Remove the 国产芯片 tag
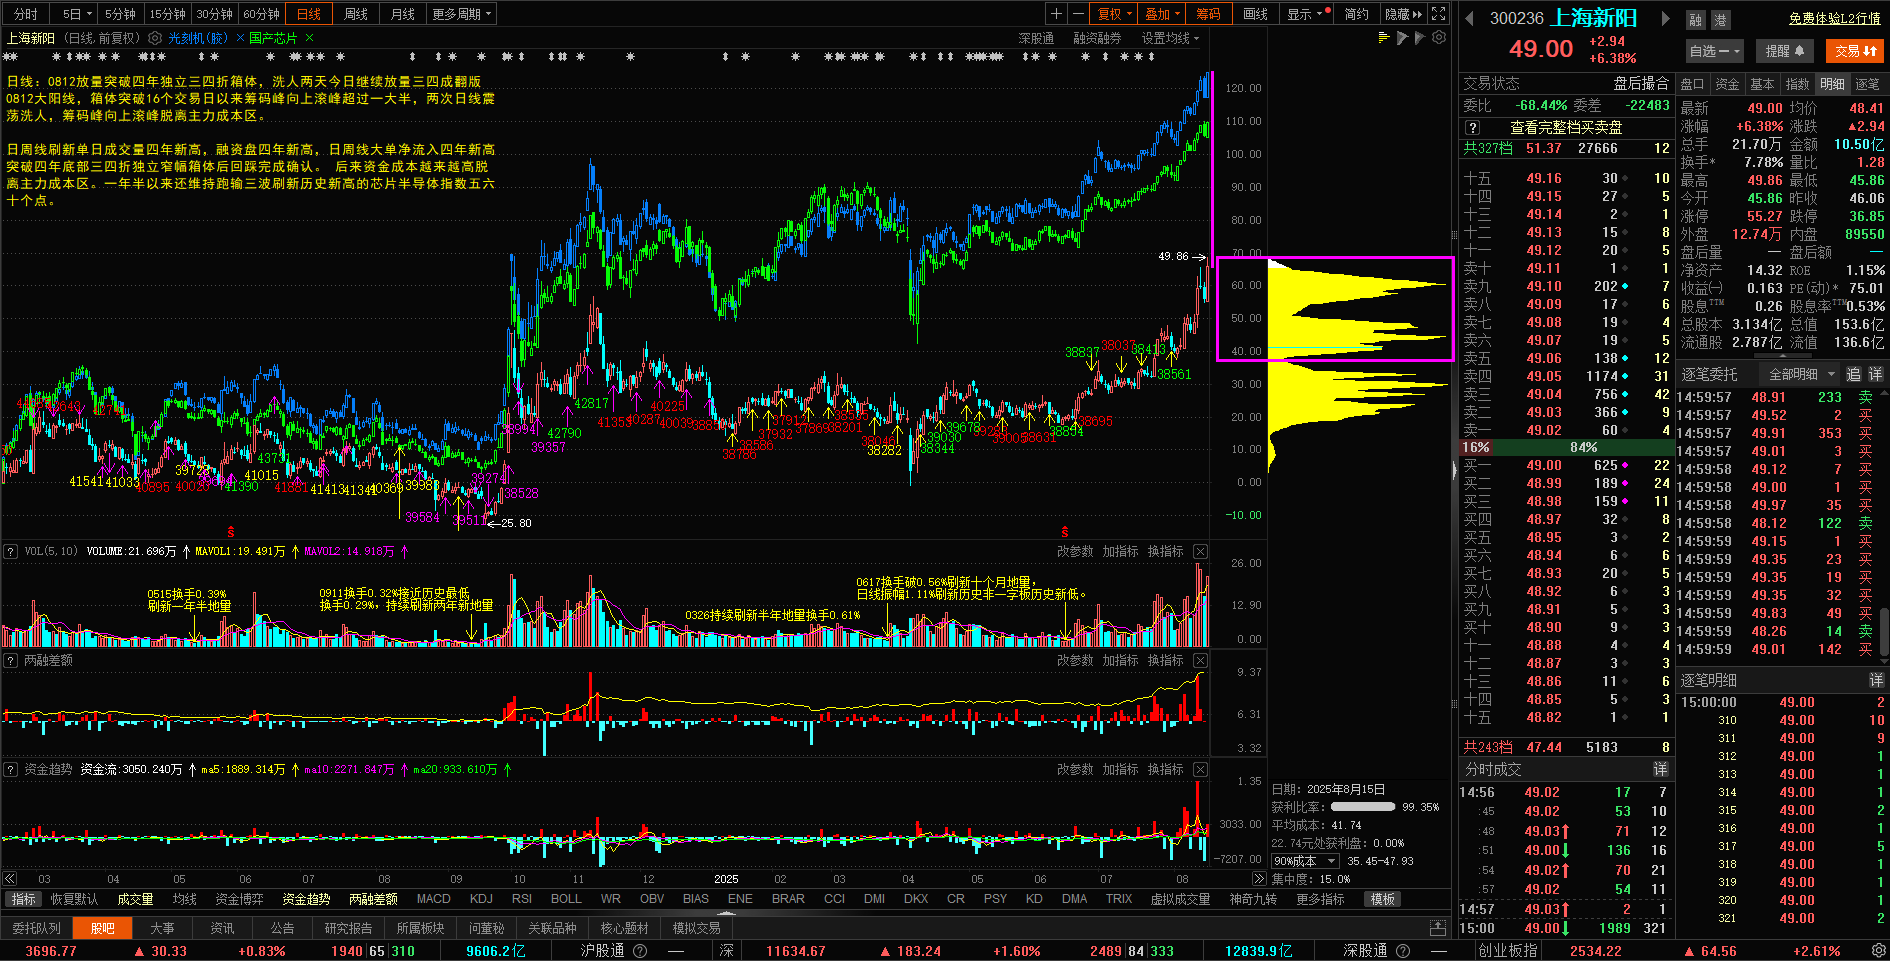Viewport: 1890px width, 961px height. (309, 38)
